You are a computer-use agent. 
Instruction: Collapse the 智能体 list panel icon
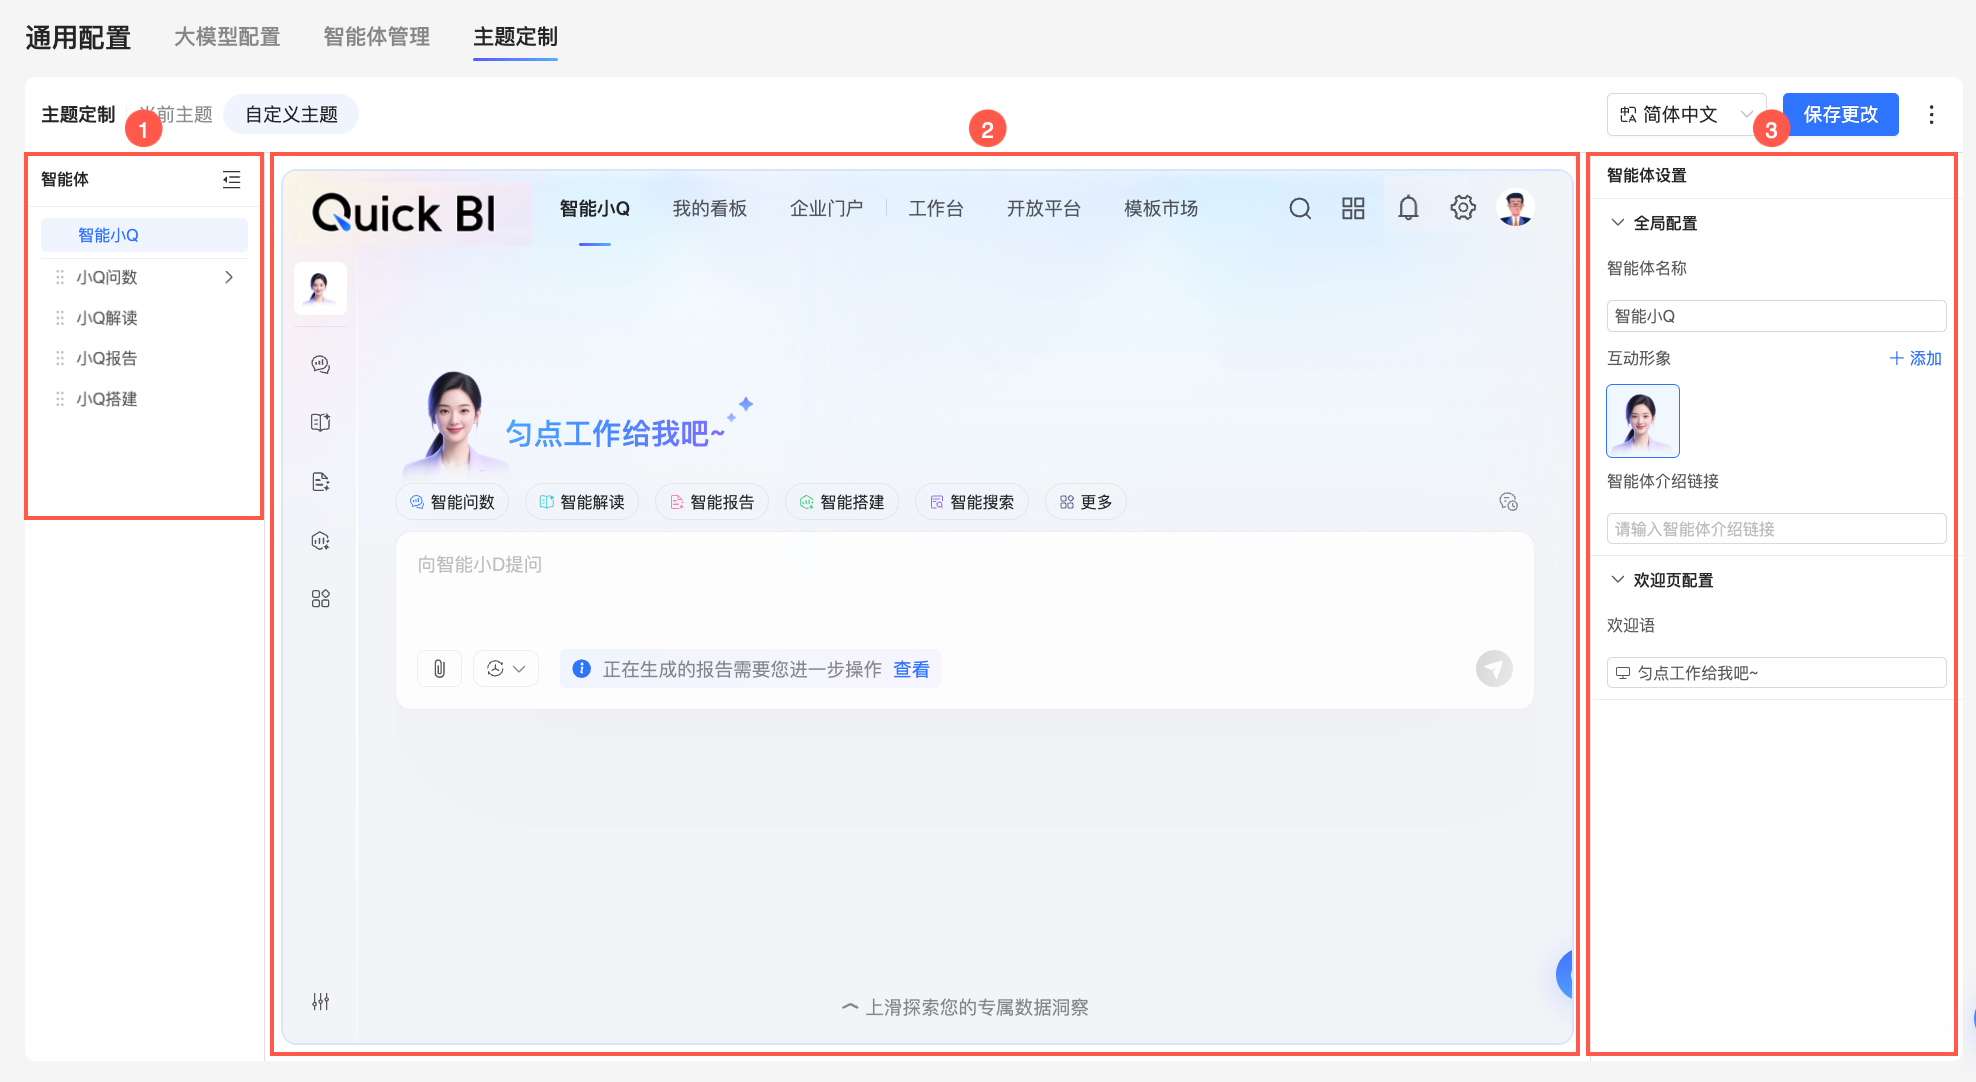pyautogui.click(x=231, y=180)
